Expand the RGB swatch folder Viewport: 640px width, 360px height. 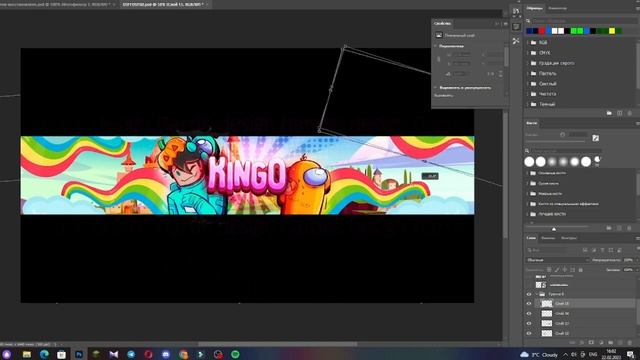point(528,42)
